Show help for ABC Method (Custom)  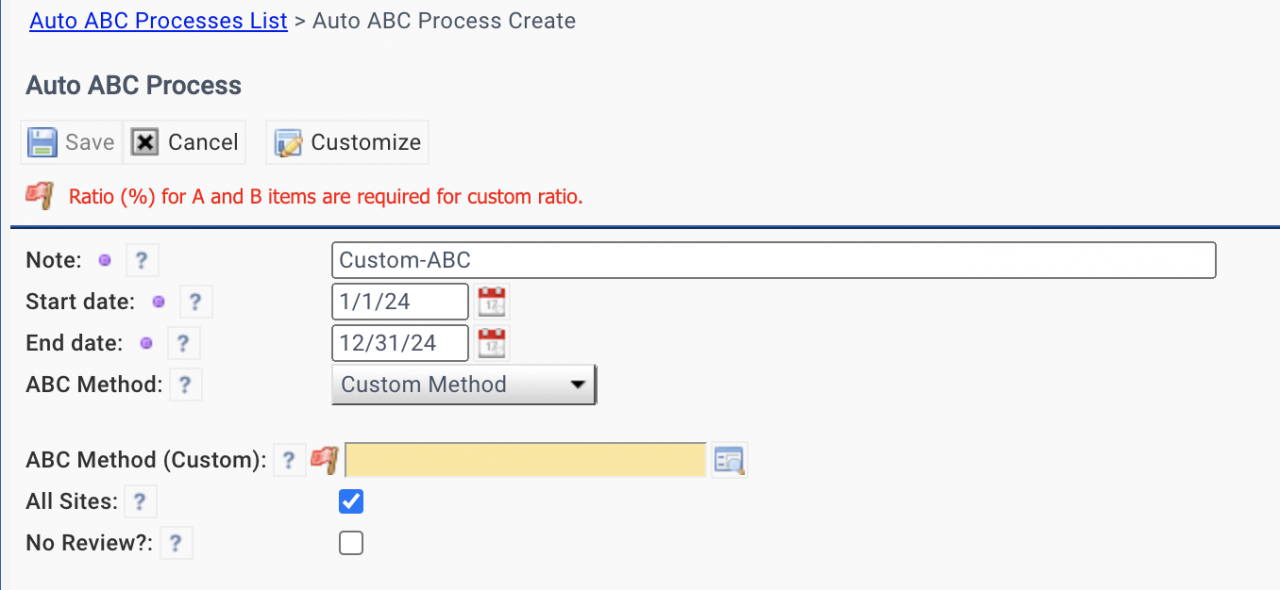289,460
